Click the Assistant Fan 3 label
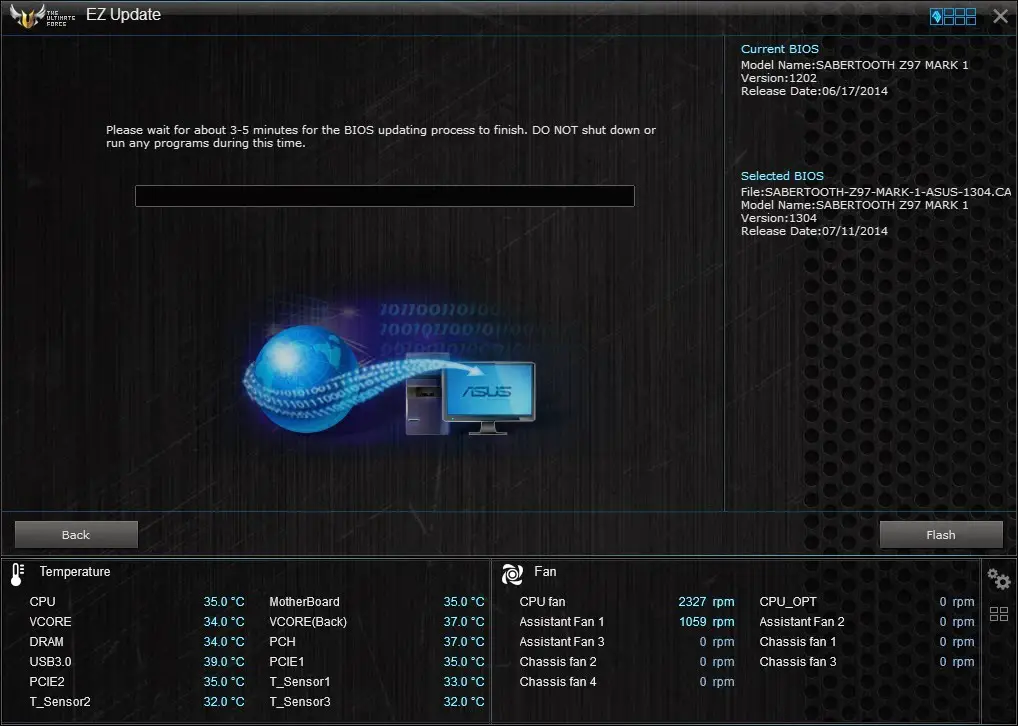 562,642
